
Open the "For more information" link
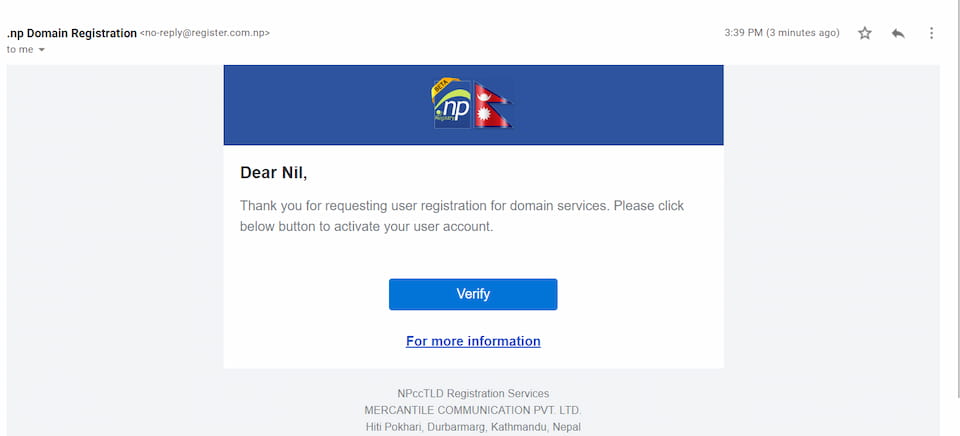[x=473, y=341]
